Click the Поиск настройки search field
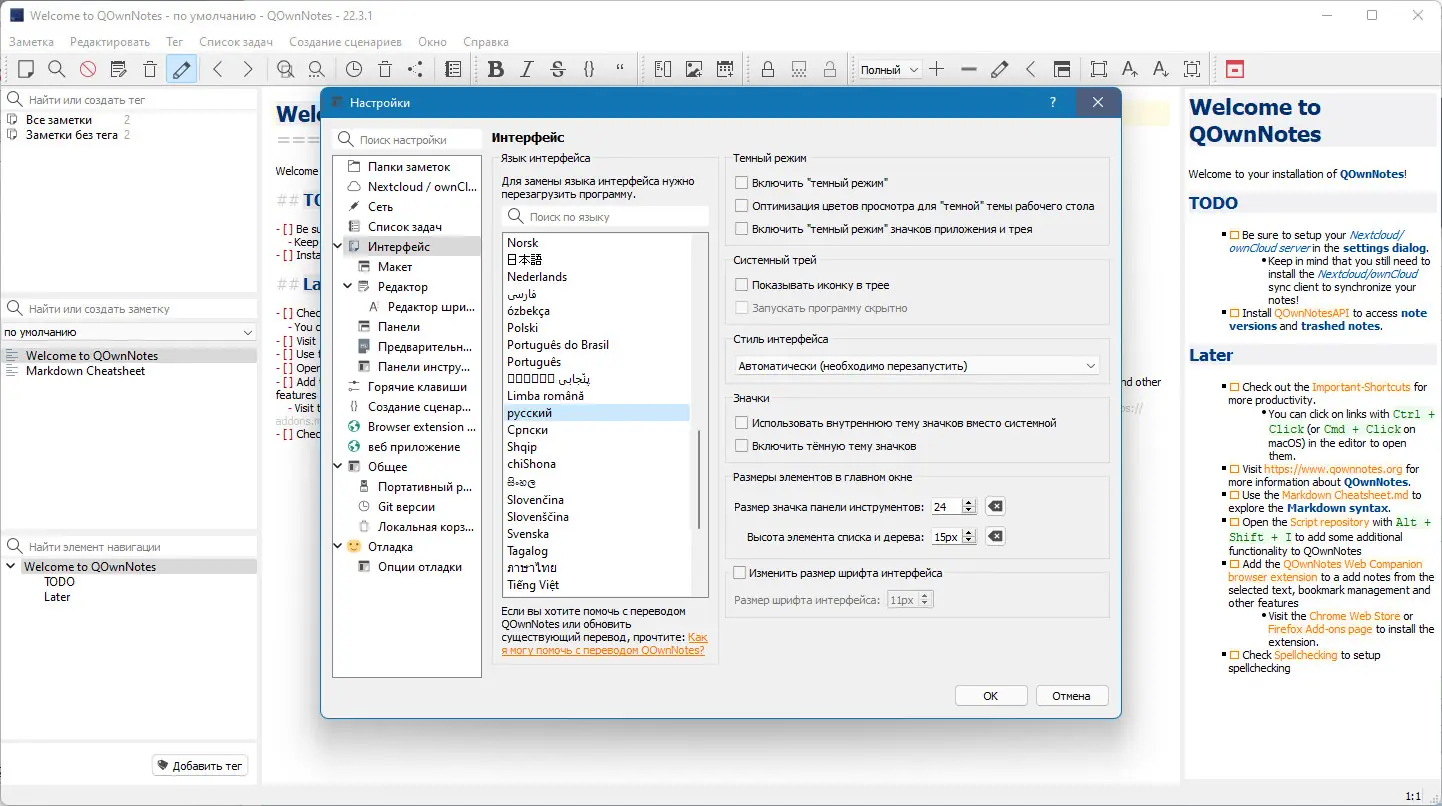Viewport: 1442px width, 806px height. (407, 140)
